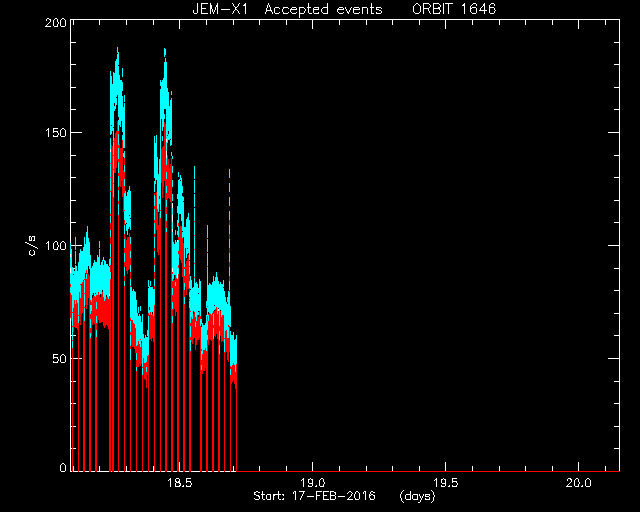
Task: Click the y-axis tick label 50
Action: tap(60, 358)
